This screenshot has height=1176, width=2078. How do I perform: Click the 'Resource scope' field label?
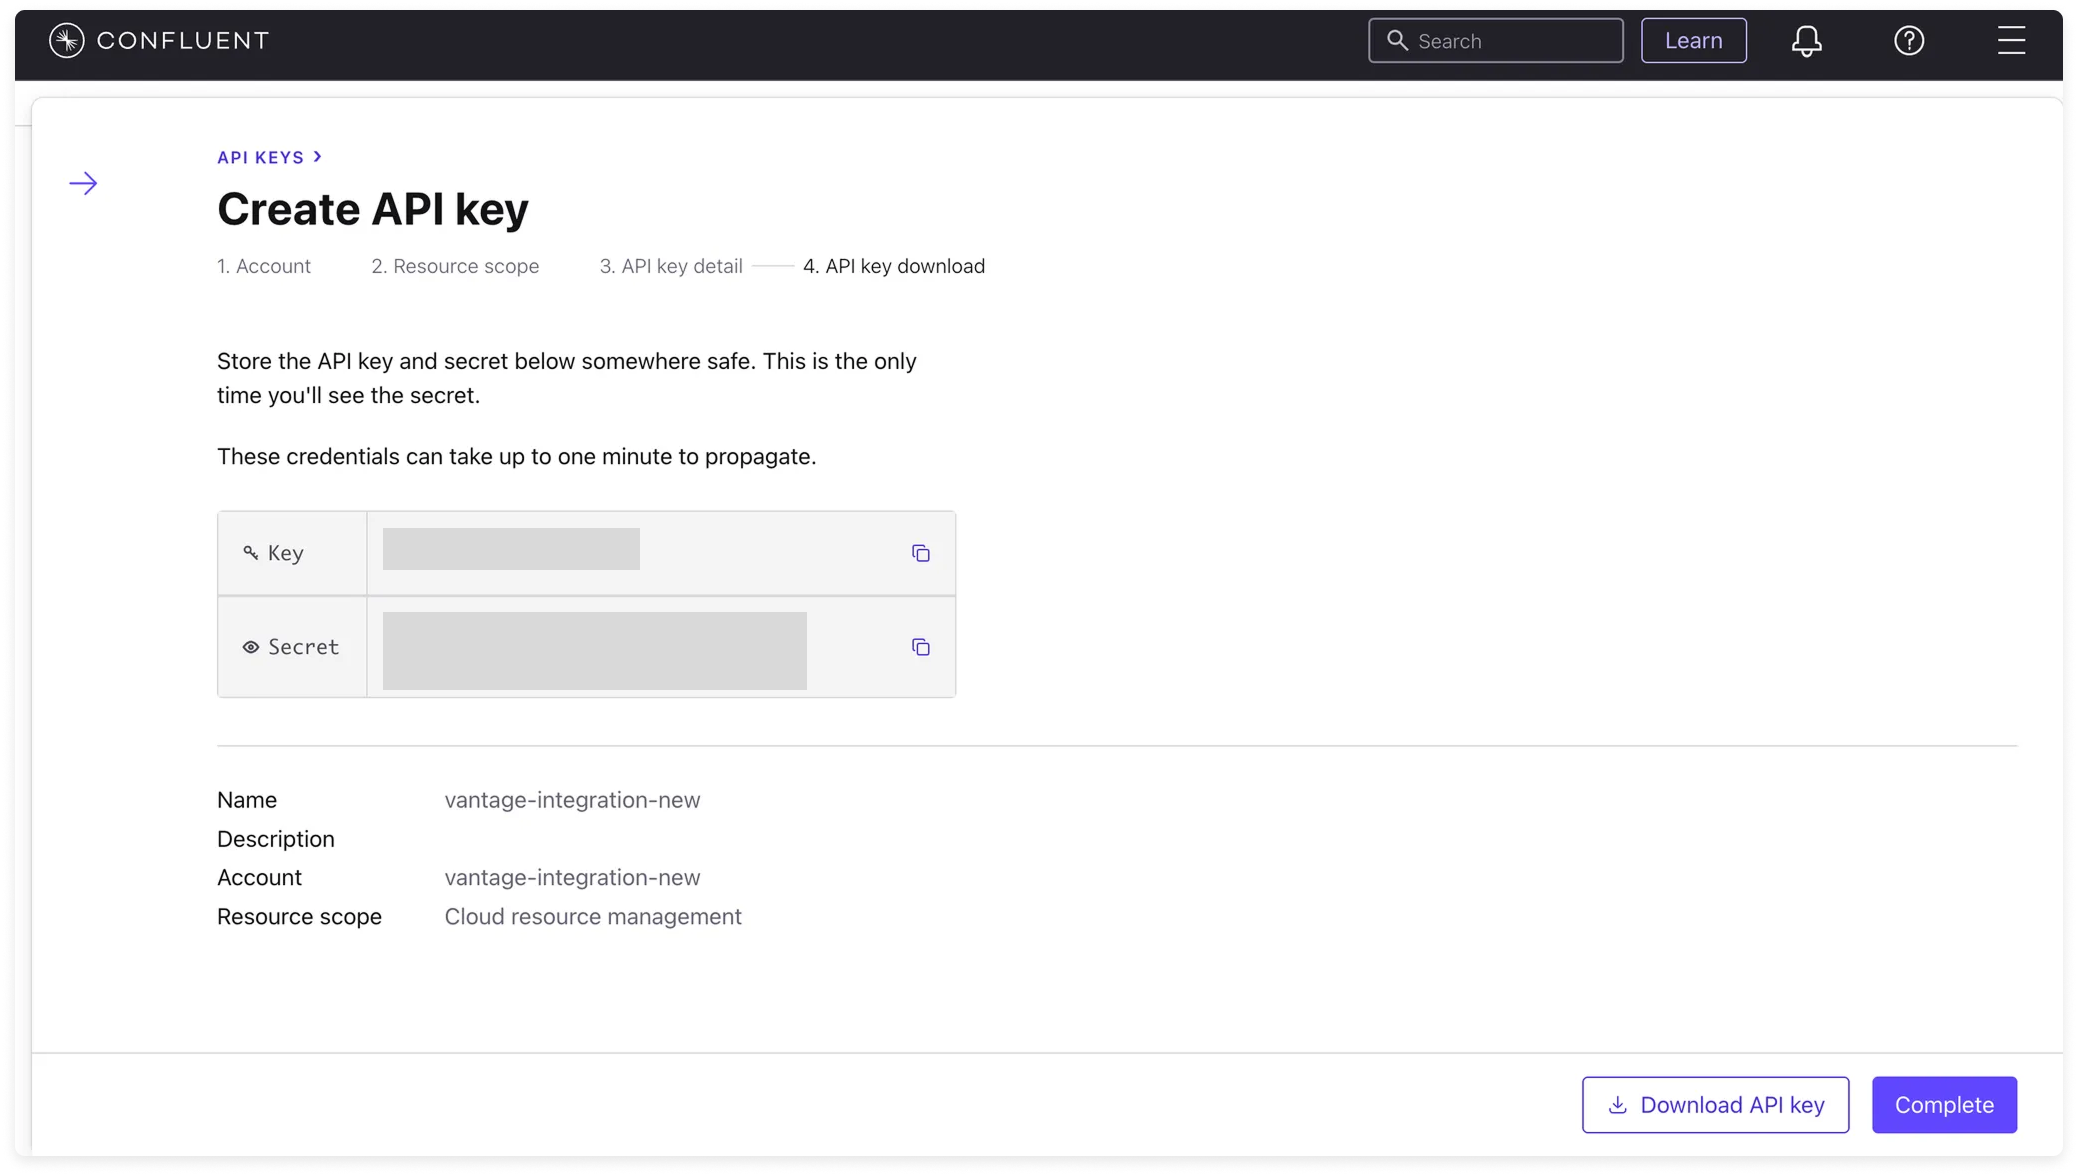point(299,917)
